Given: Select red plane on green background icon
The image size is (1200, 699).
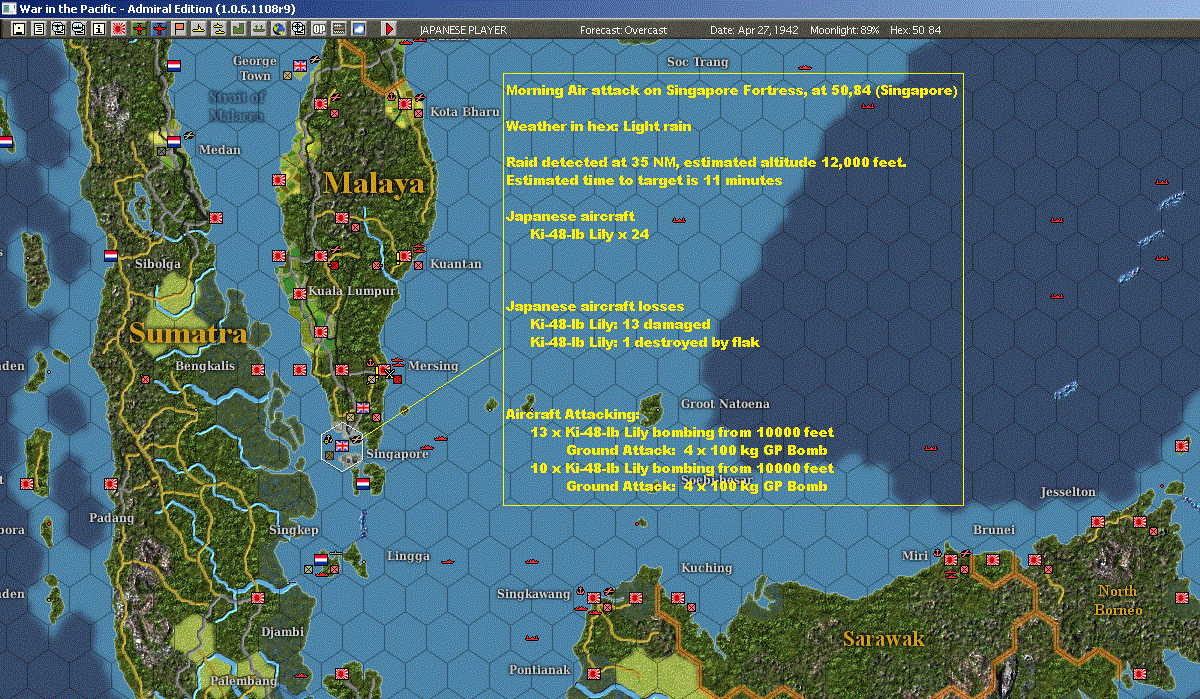Looking at the screenshot, I should click(139, 29).
